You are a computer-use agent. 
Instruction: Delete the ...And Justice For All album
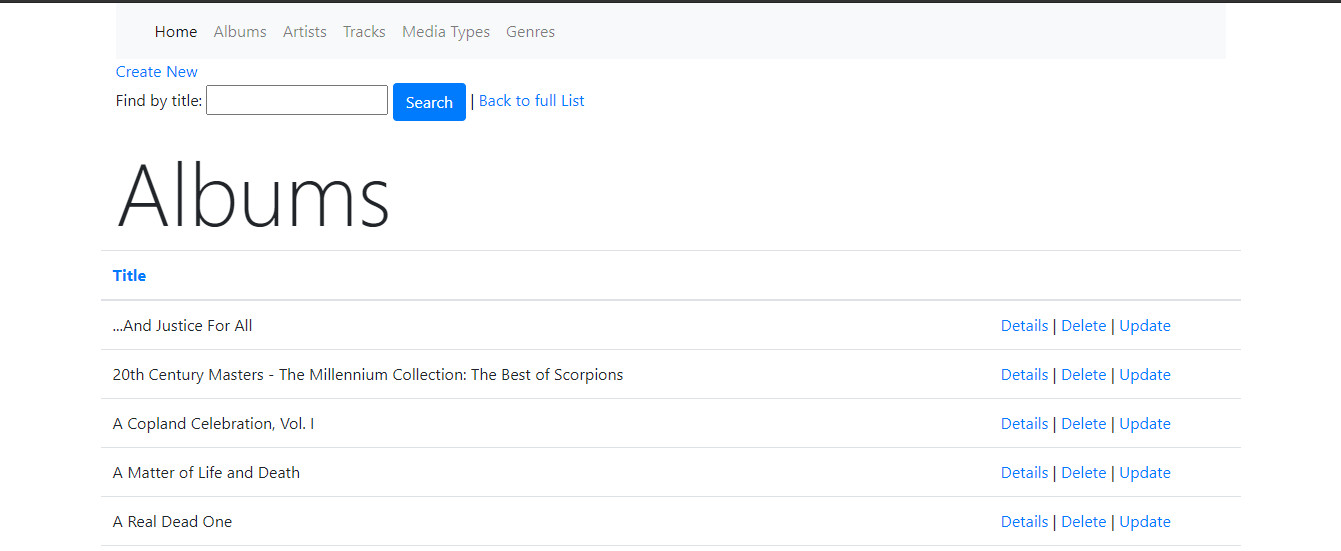[x=1083, y=326]
